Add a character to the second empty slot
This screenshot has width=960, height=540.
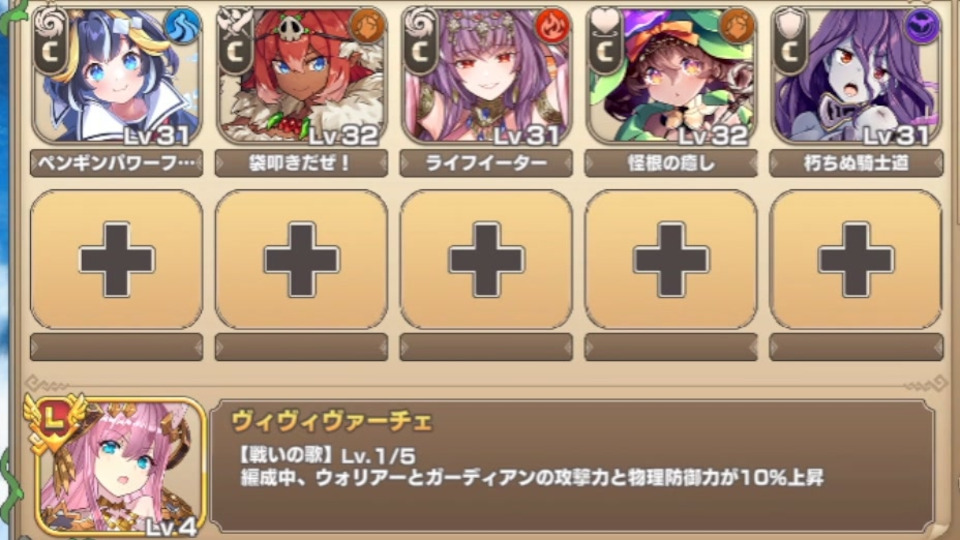[301, 260]
